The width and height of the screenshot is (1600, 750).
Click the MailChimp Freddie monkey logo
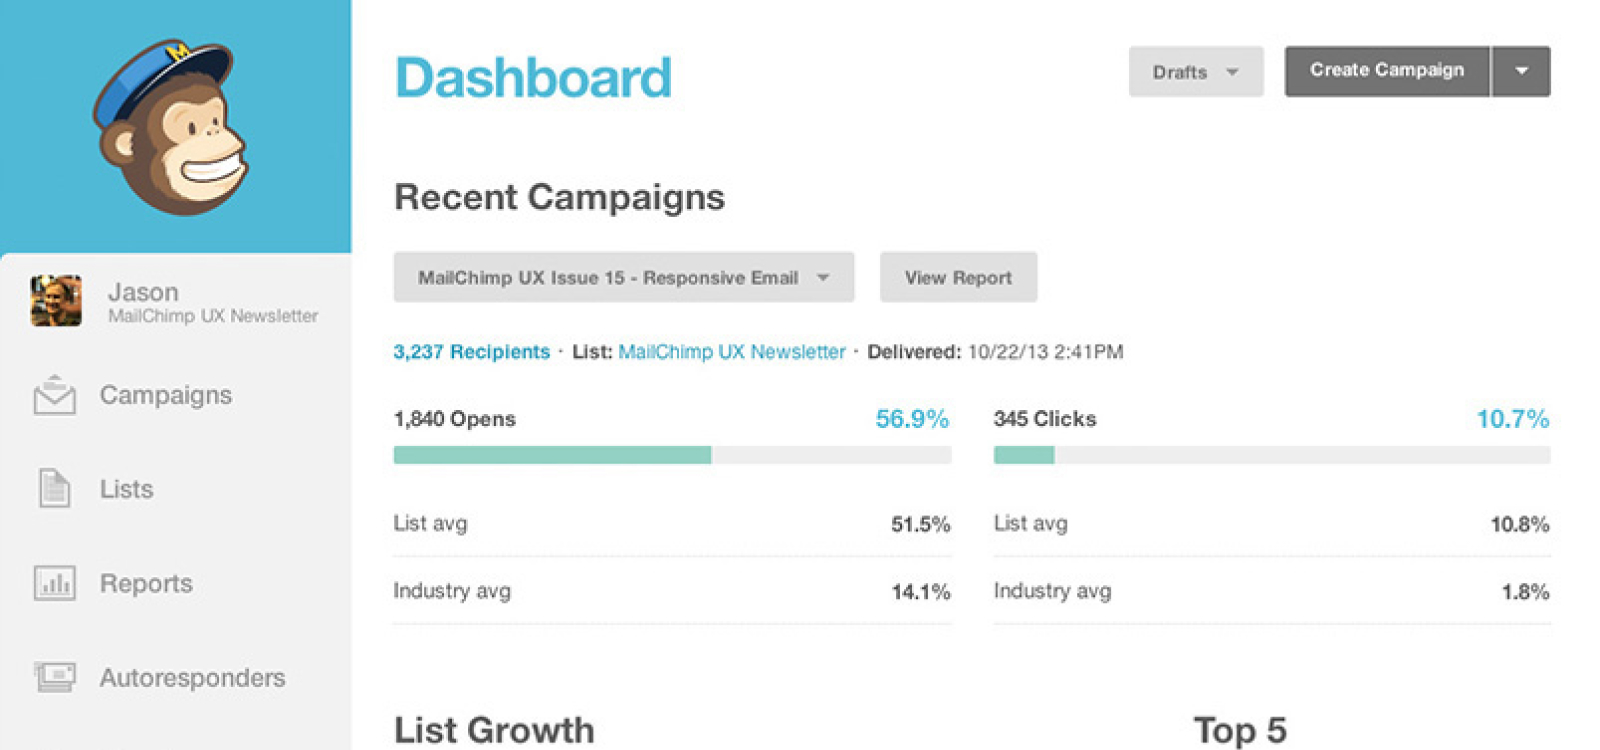[172, 127]
